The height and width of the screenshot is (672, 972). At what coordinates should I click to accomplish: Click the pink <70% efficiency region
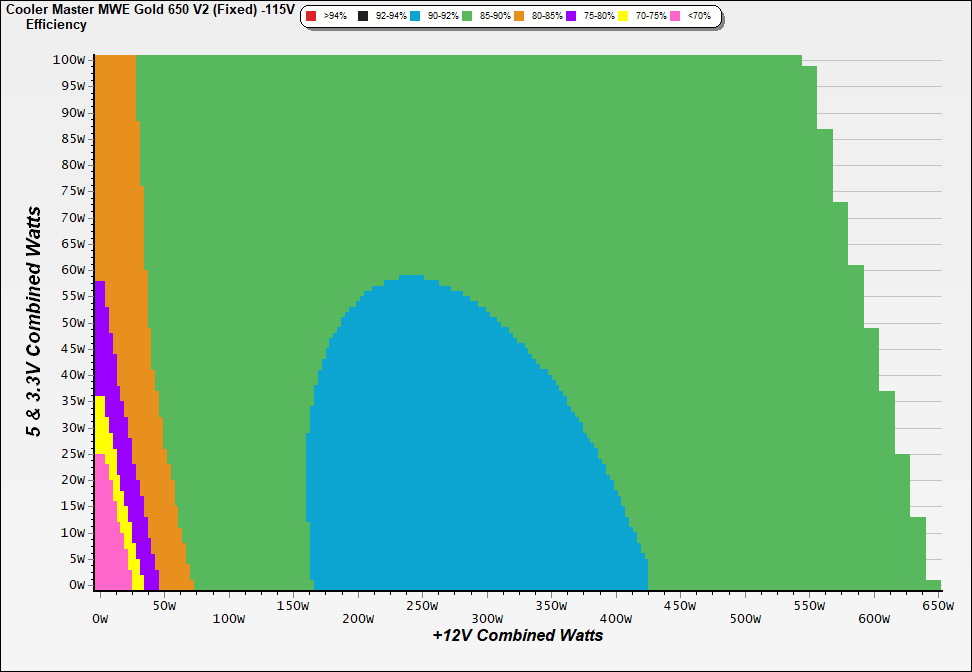(x=108, y=540)
